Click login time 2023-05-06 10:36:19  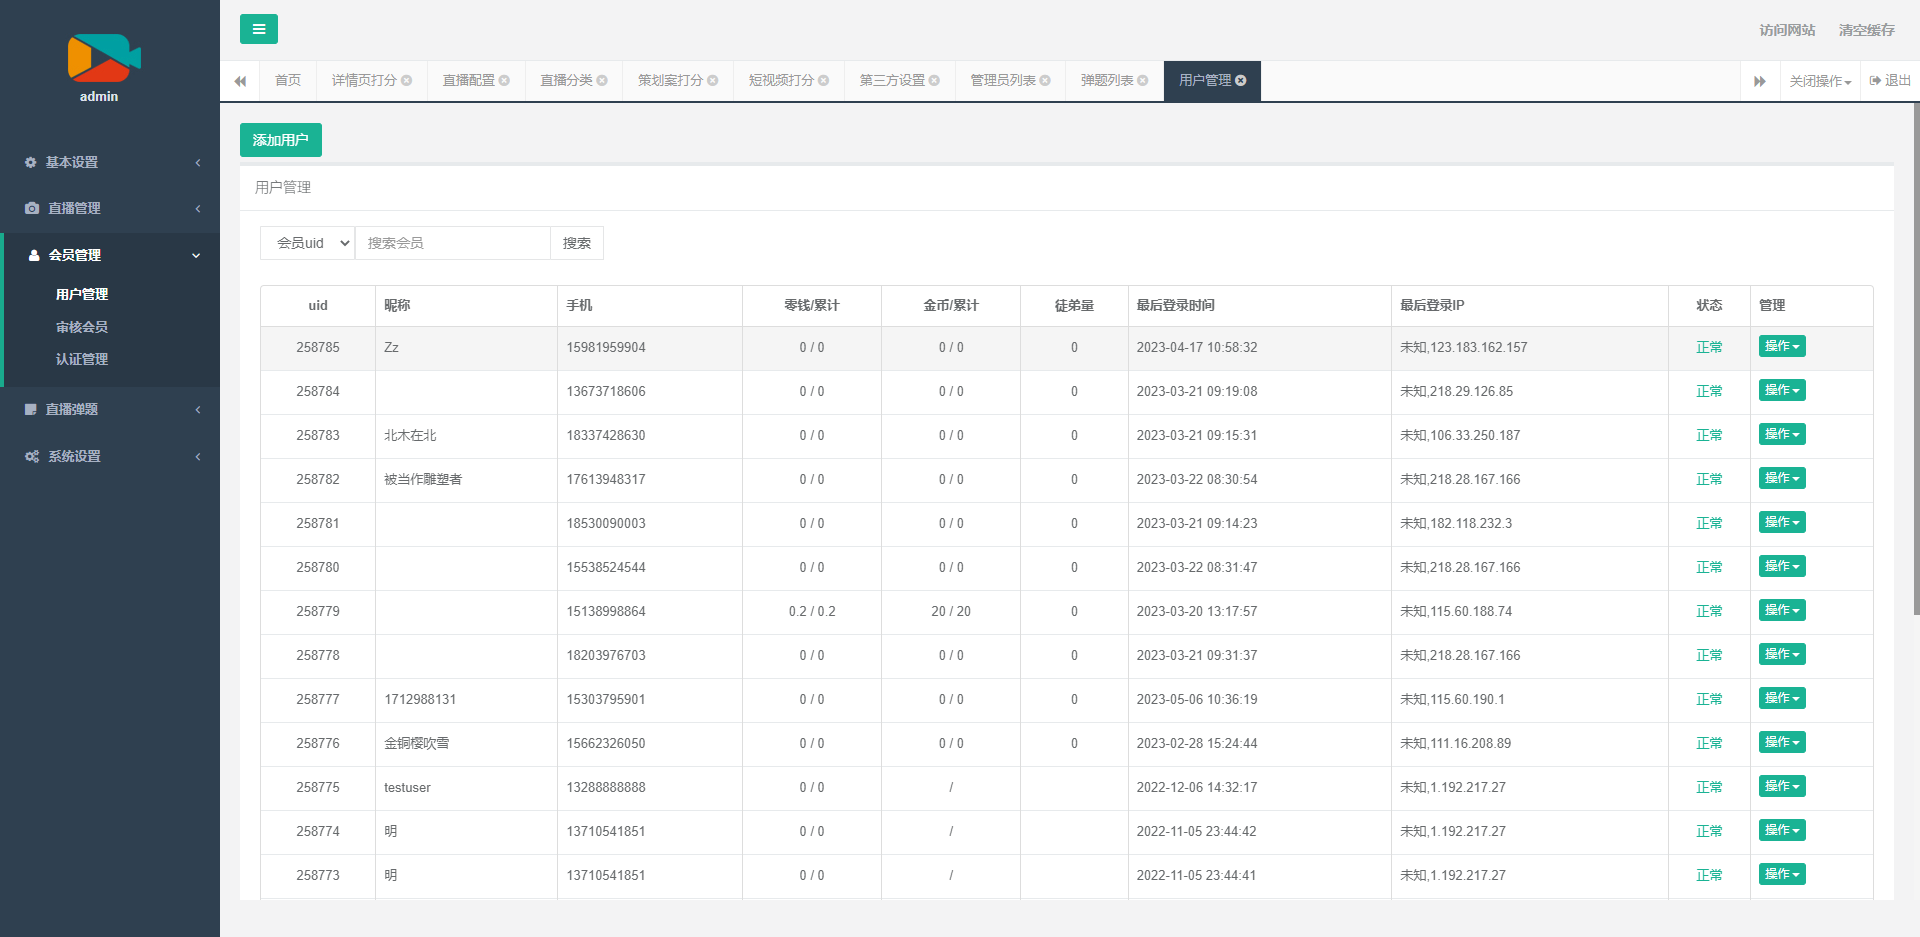(1197, 699)
